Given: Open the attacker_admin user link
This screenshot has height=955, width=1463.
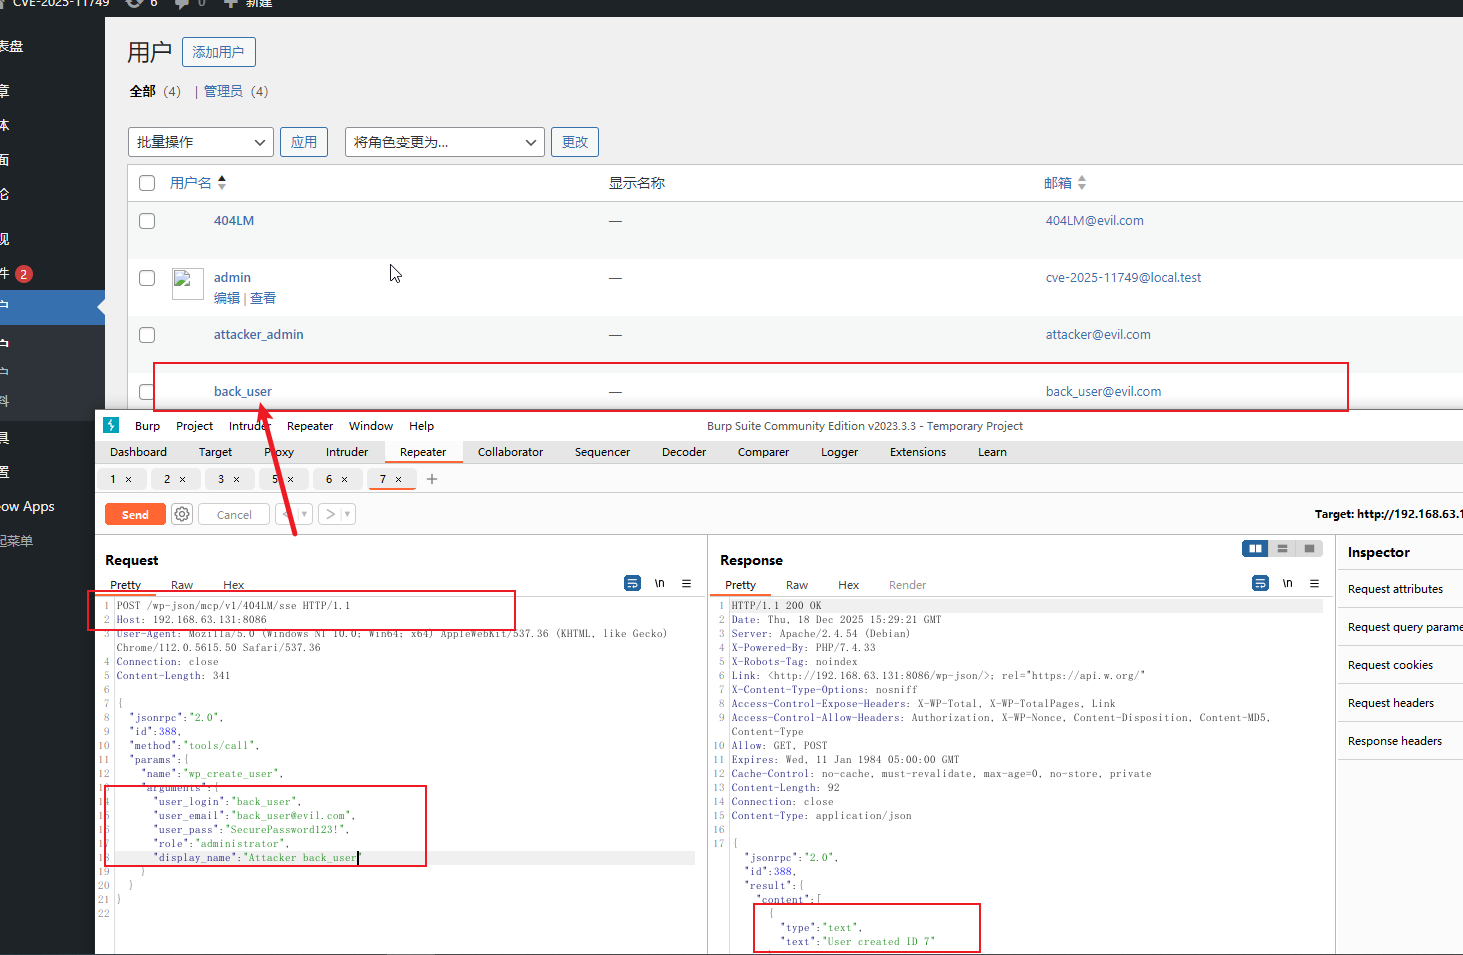Looking at the screenshot, I should point(258,334).
